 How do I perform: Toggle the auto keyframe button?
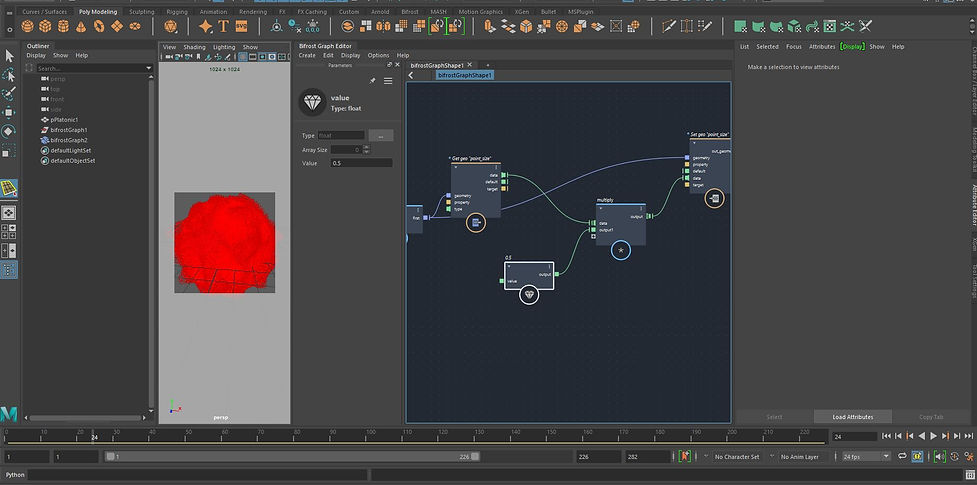(917, 457)
